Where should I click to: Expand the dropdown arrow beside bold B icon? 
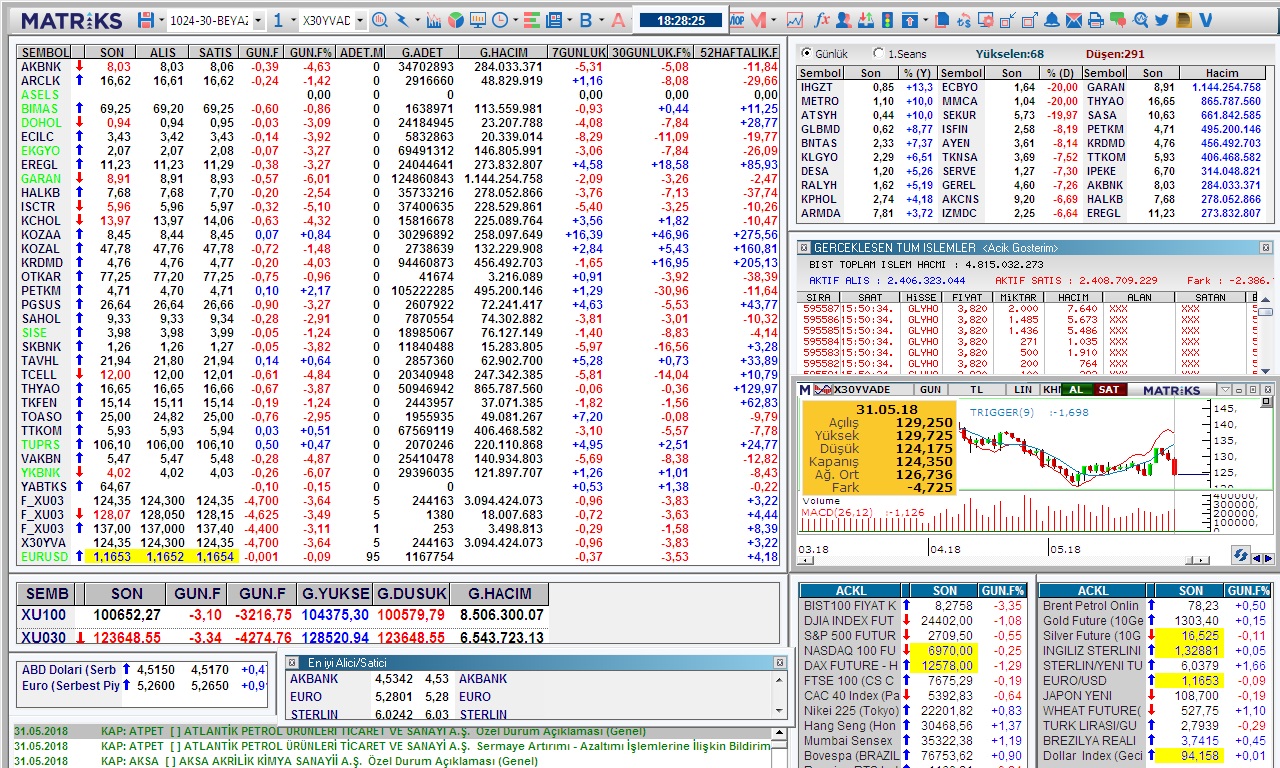[601, 21]
